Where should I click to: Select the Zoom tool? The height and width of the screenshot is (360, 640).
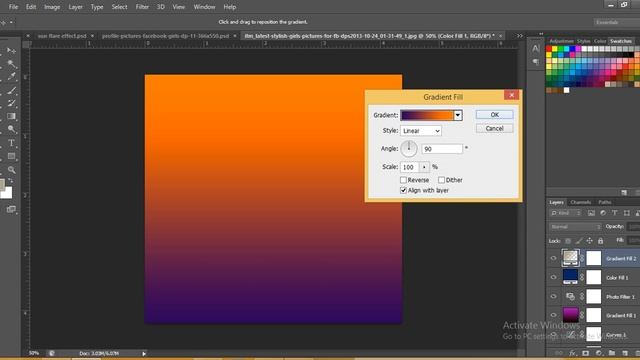11,169
